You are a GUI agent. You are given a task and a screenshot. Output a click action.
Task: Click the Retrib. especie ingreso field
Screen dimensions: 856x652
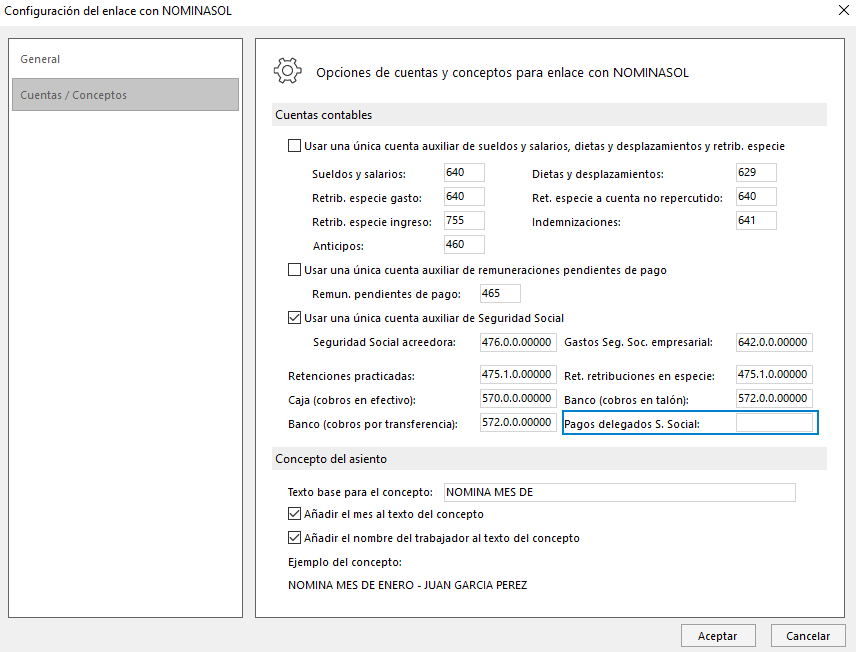pos(464,221)
